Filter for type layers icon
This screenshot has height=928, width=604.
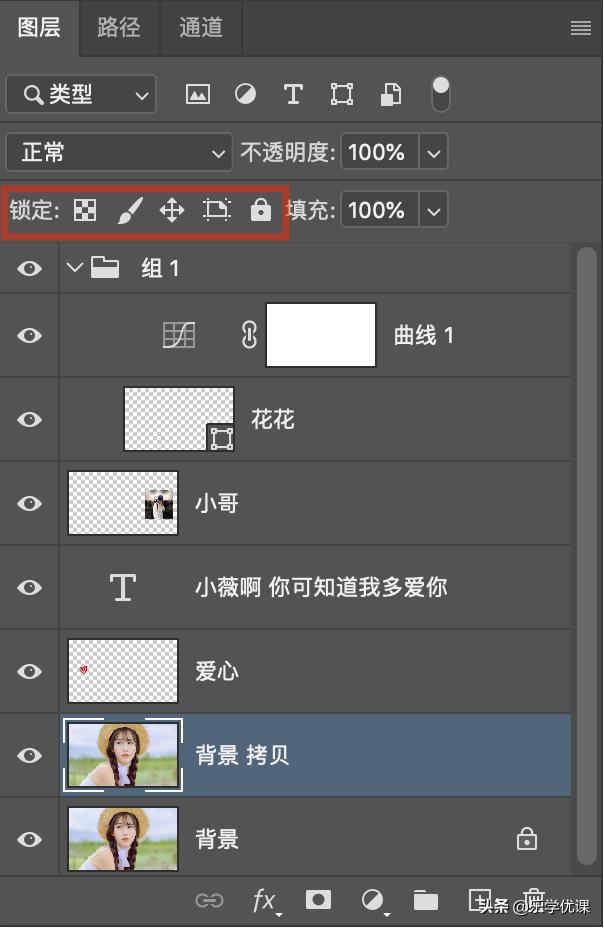tap(293, 94)
